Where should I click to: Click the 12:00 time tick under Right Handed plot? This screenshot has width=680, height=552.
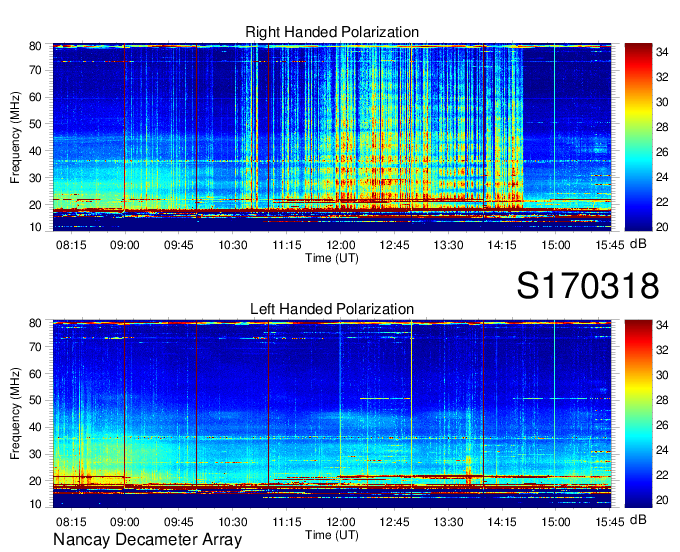point(340,245)
